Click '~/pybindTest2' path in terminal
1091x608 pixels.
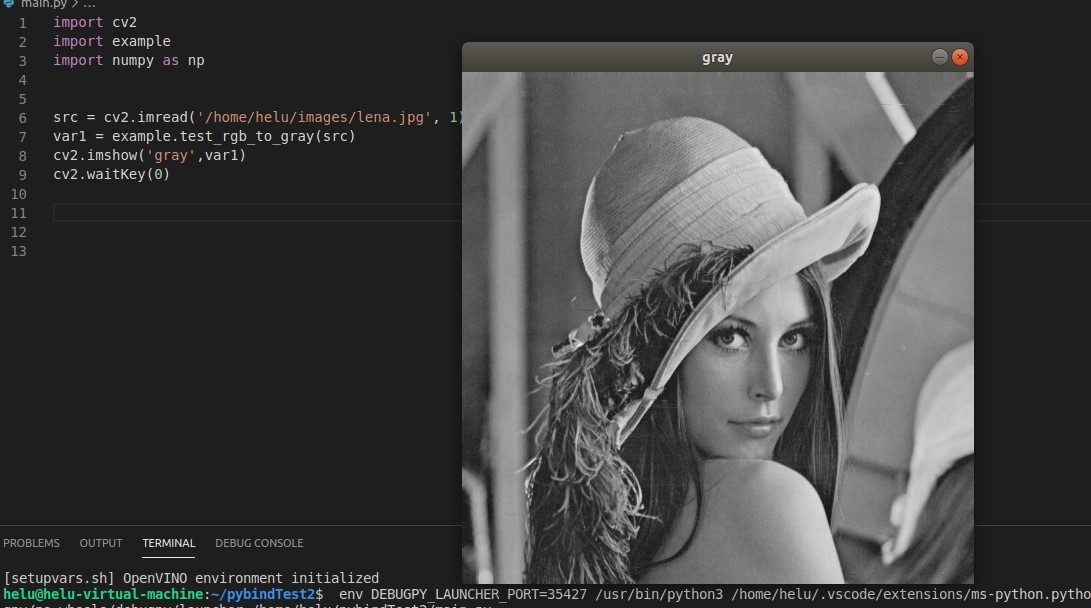point(263,594)
